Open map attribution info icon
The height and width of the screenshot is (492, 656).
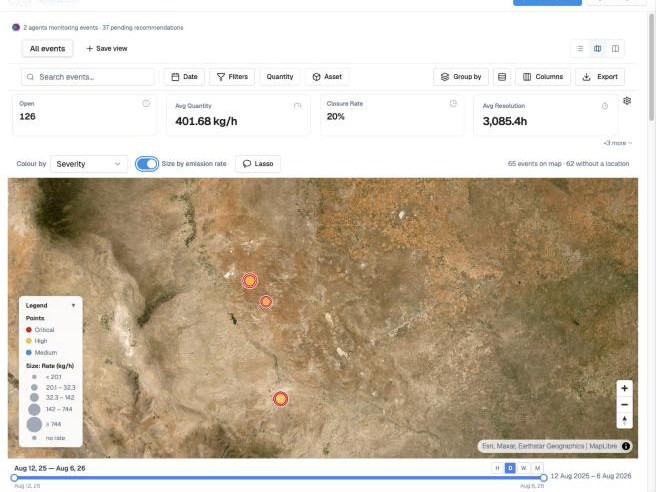coord(626,446)
